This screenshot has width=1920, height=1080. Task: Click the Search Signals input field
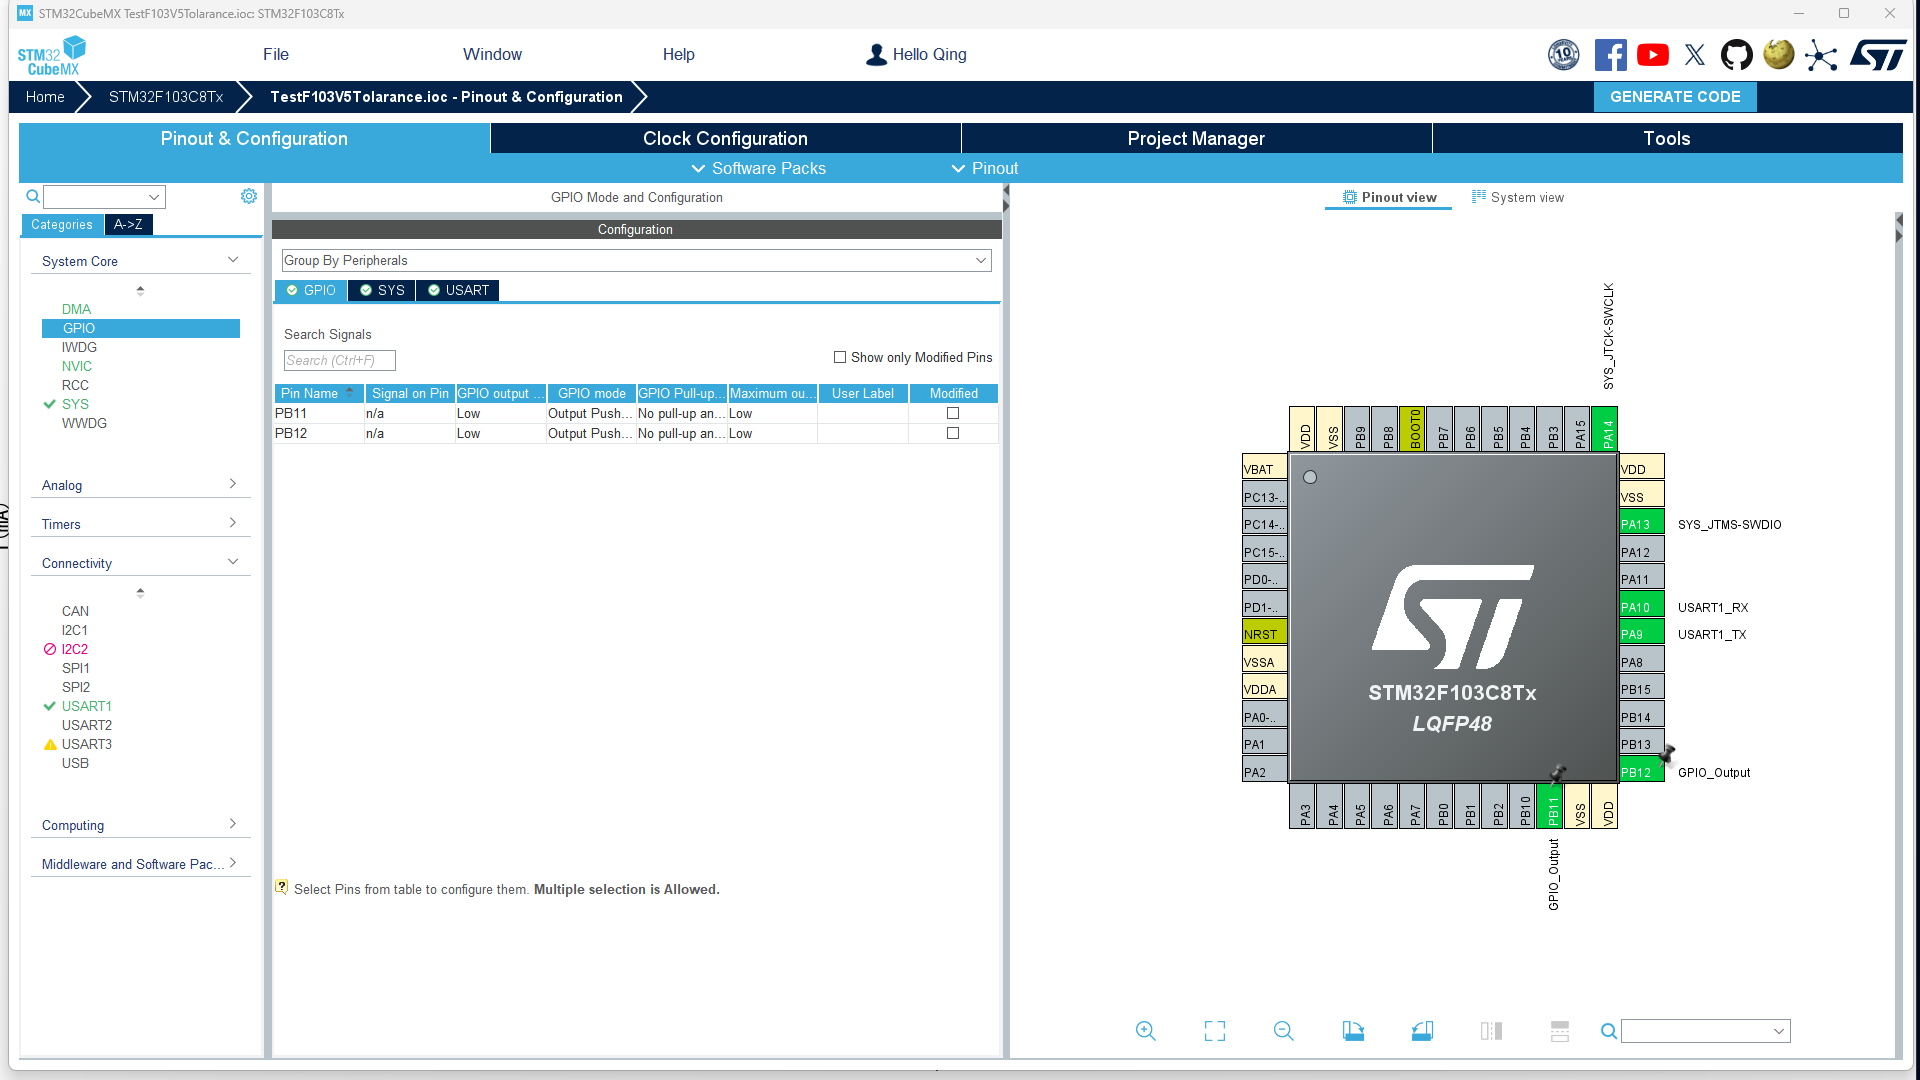pos(339,360)
